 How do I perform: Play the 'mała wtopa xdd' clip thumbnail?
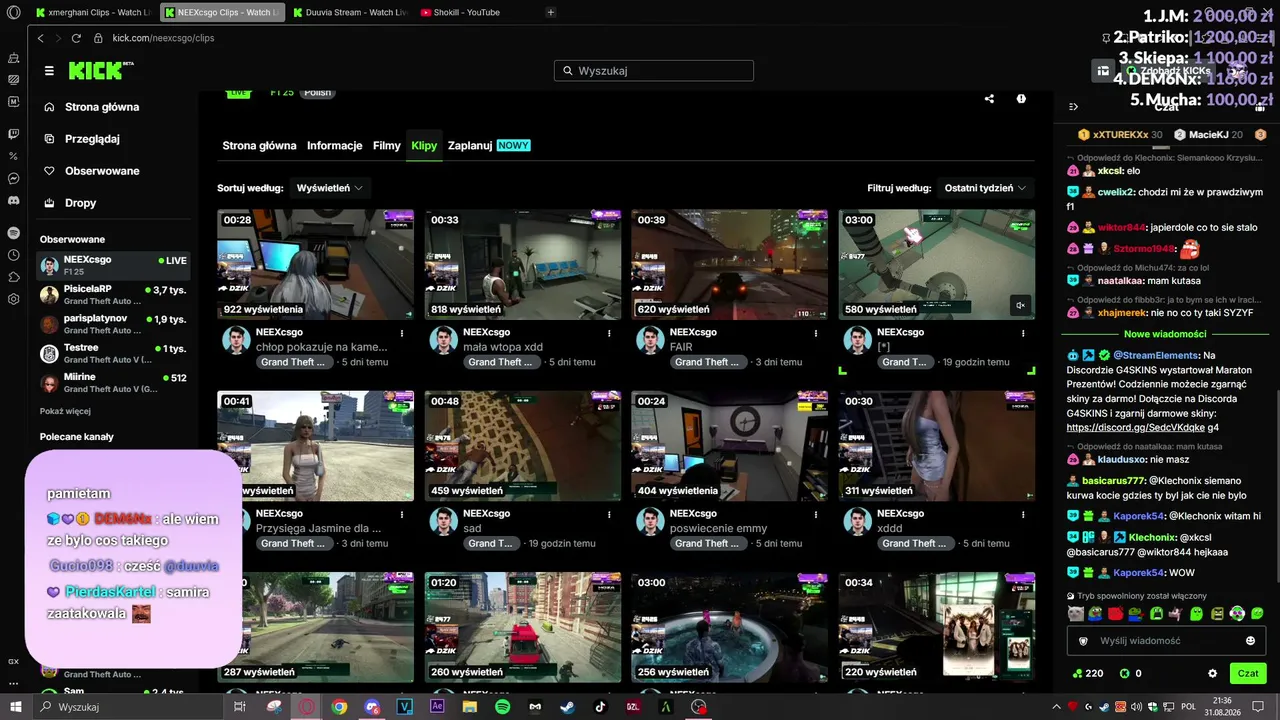523,264
